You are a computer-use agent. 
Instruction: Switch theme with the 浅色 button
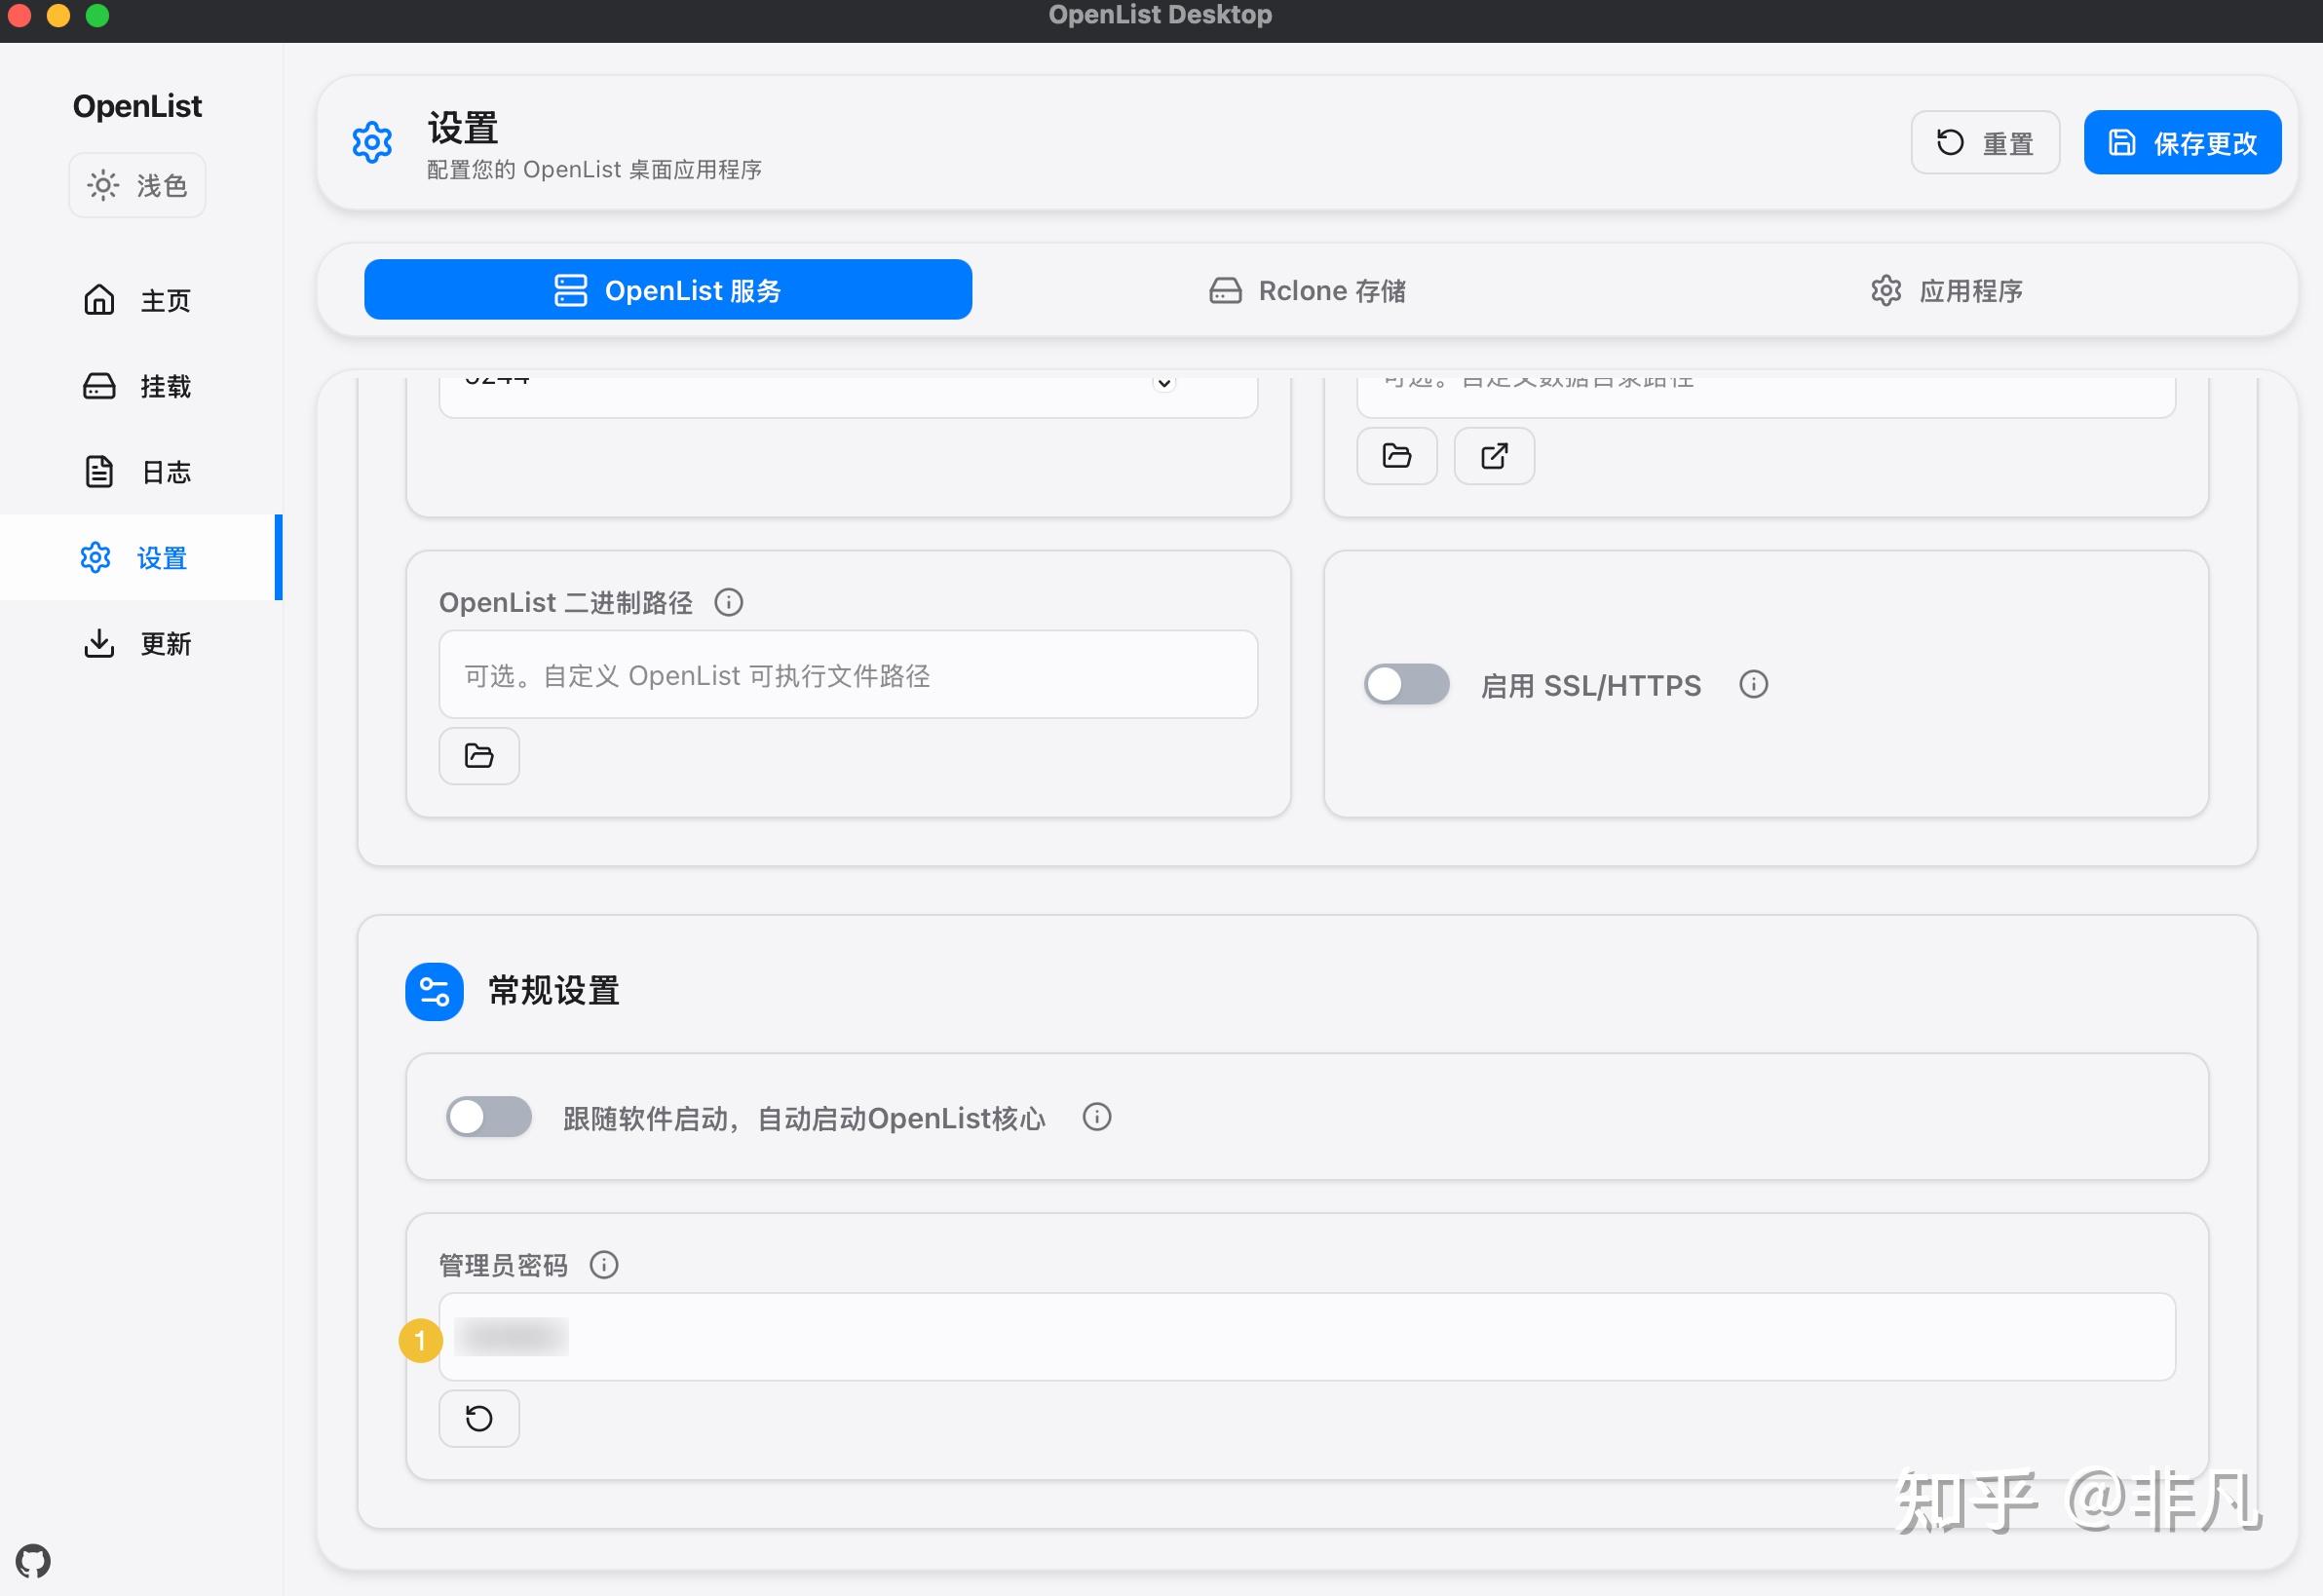click(x=137, y=185)
